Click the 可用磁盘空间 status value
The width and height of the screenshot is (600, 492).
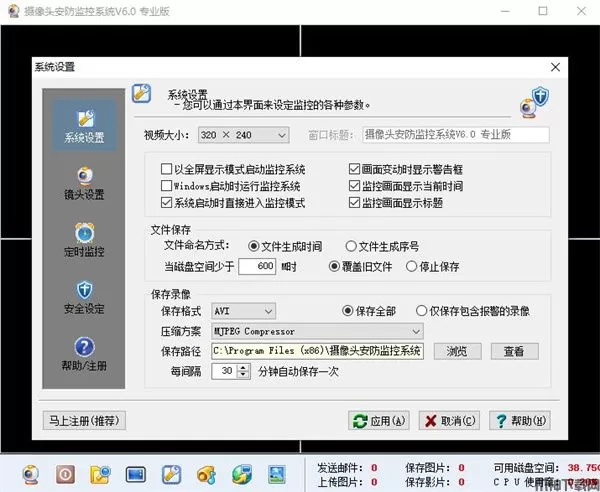click(584, 468)
